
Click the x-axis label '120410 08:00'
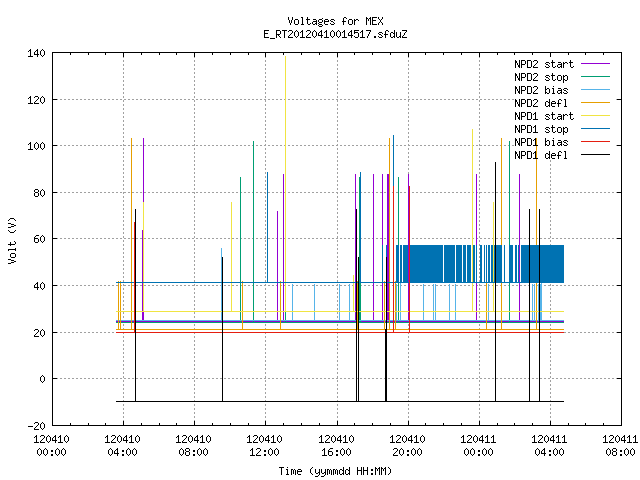tap(193, 446)
